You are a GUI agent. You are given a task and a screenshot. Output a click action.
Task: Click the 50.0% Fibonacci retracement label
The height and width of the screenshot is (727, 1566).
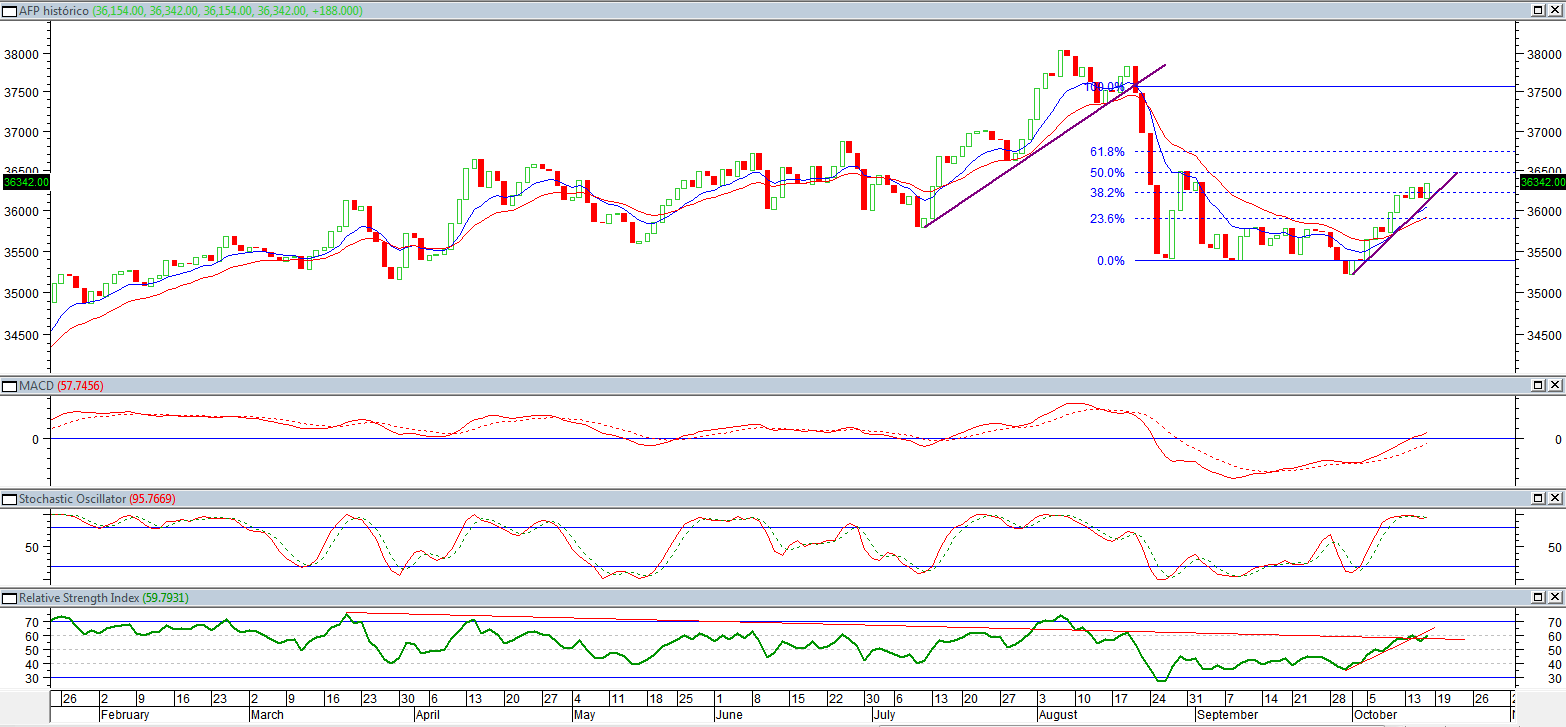tap(1108, 173)
